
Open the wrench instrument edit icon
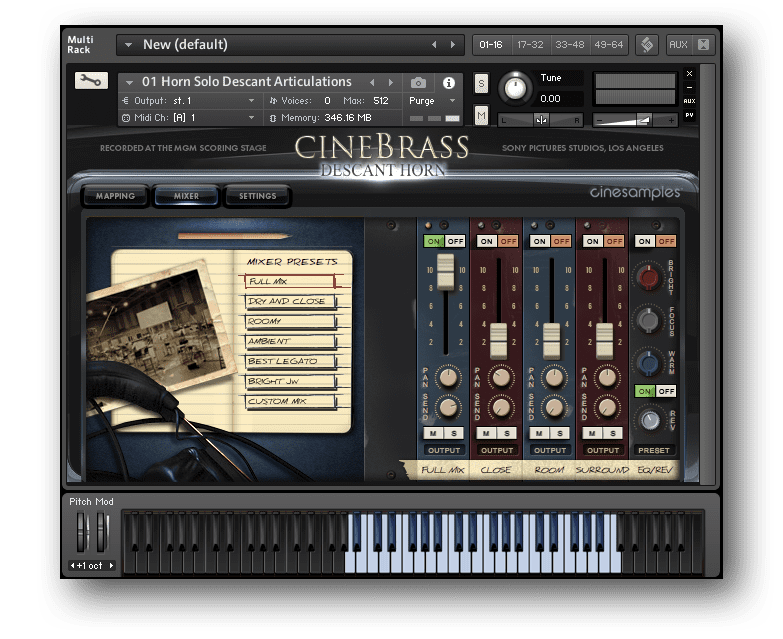click(x=91, y=80)
